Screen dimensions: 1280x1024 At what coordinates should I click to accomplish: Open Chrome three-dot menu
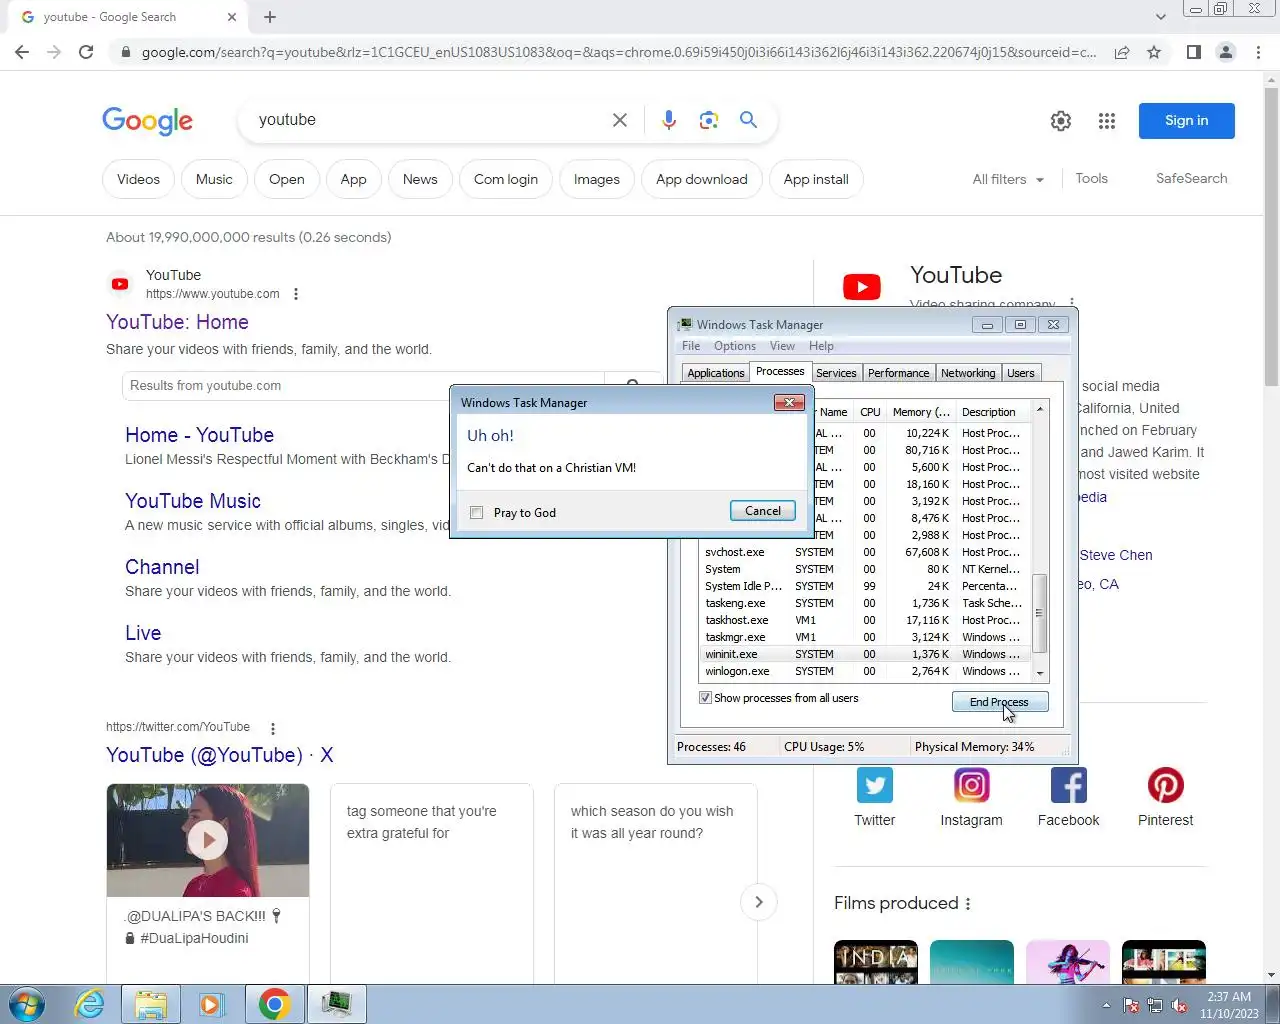pyautogui.click(x=1258, y=52)
